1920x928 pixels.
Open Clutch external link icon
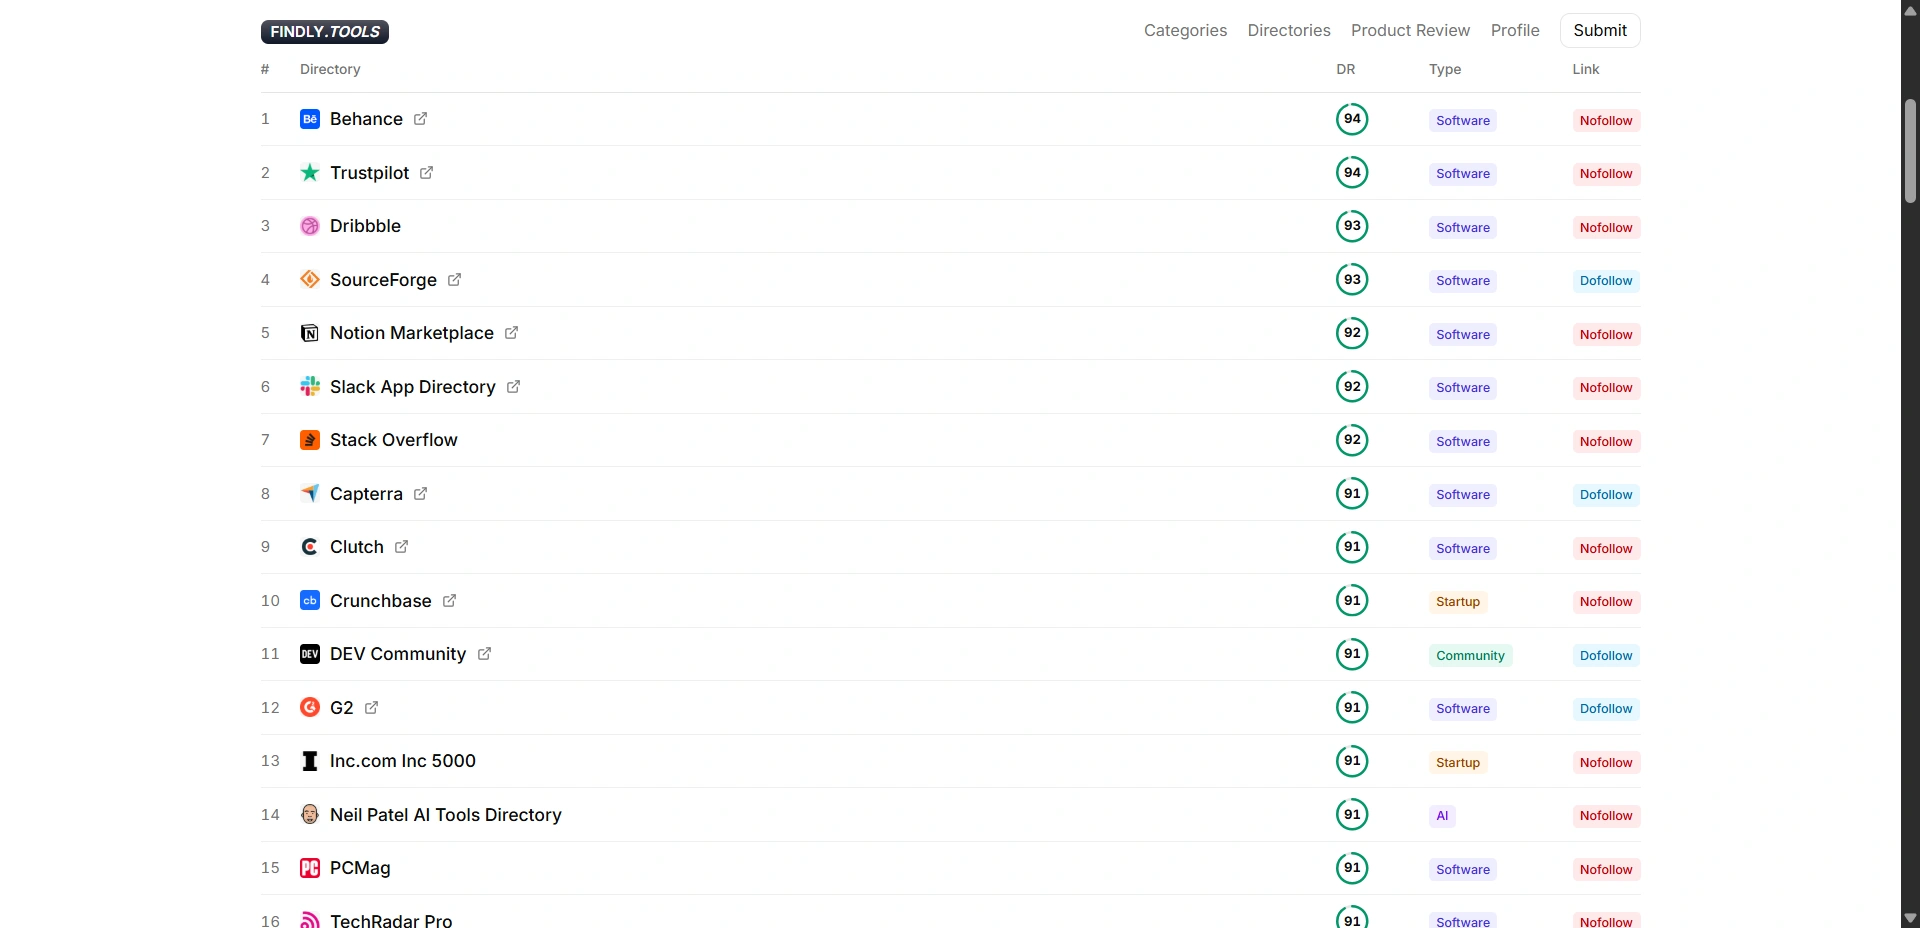401,547
